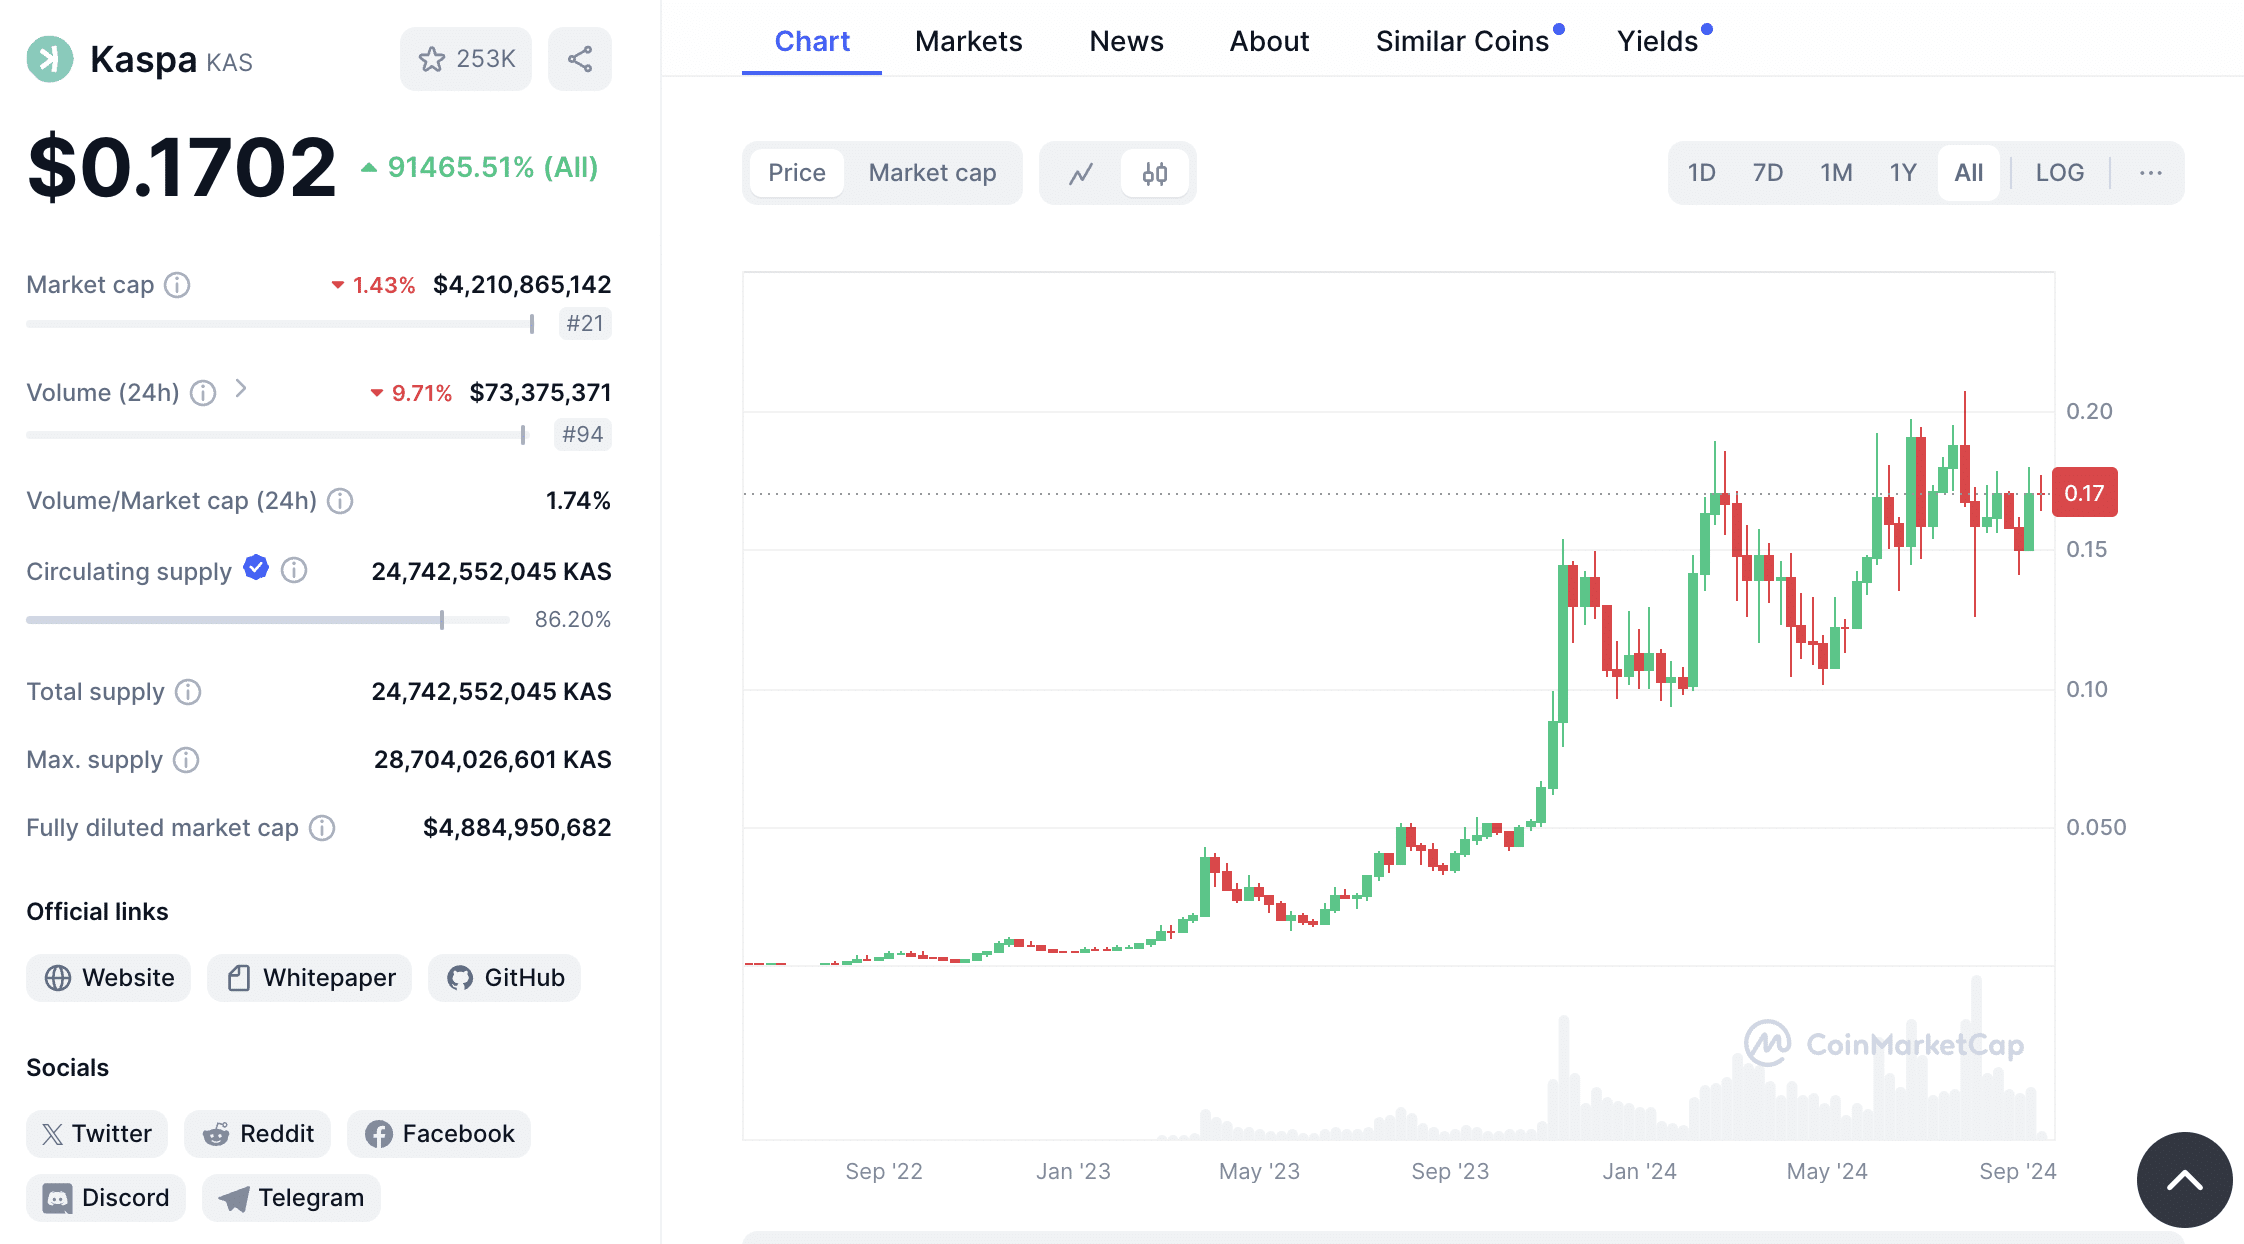Click the 0.17 current price marker
This screenshot has width=2244, height=1244.
click(2085, 493)
